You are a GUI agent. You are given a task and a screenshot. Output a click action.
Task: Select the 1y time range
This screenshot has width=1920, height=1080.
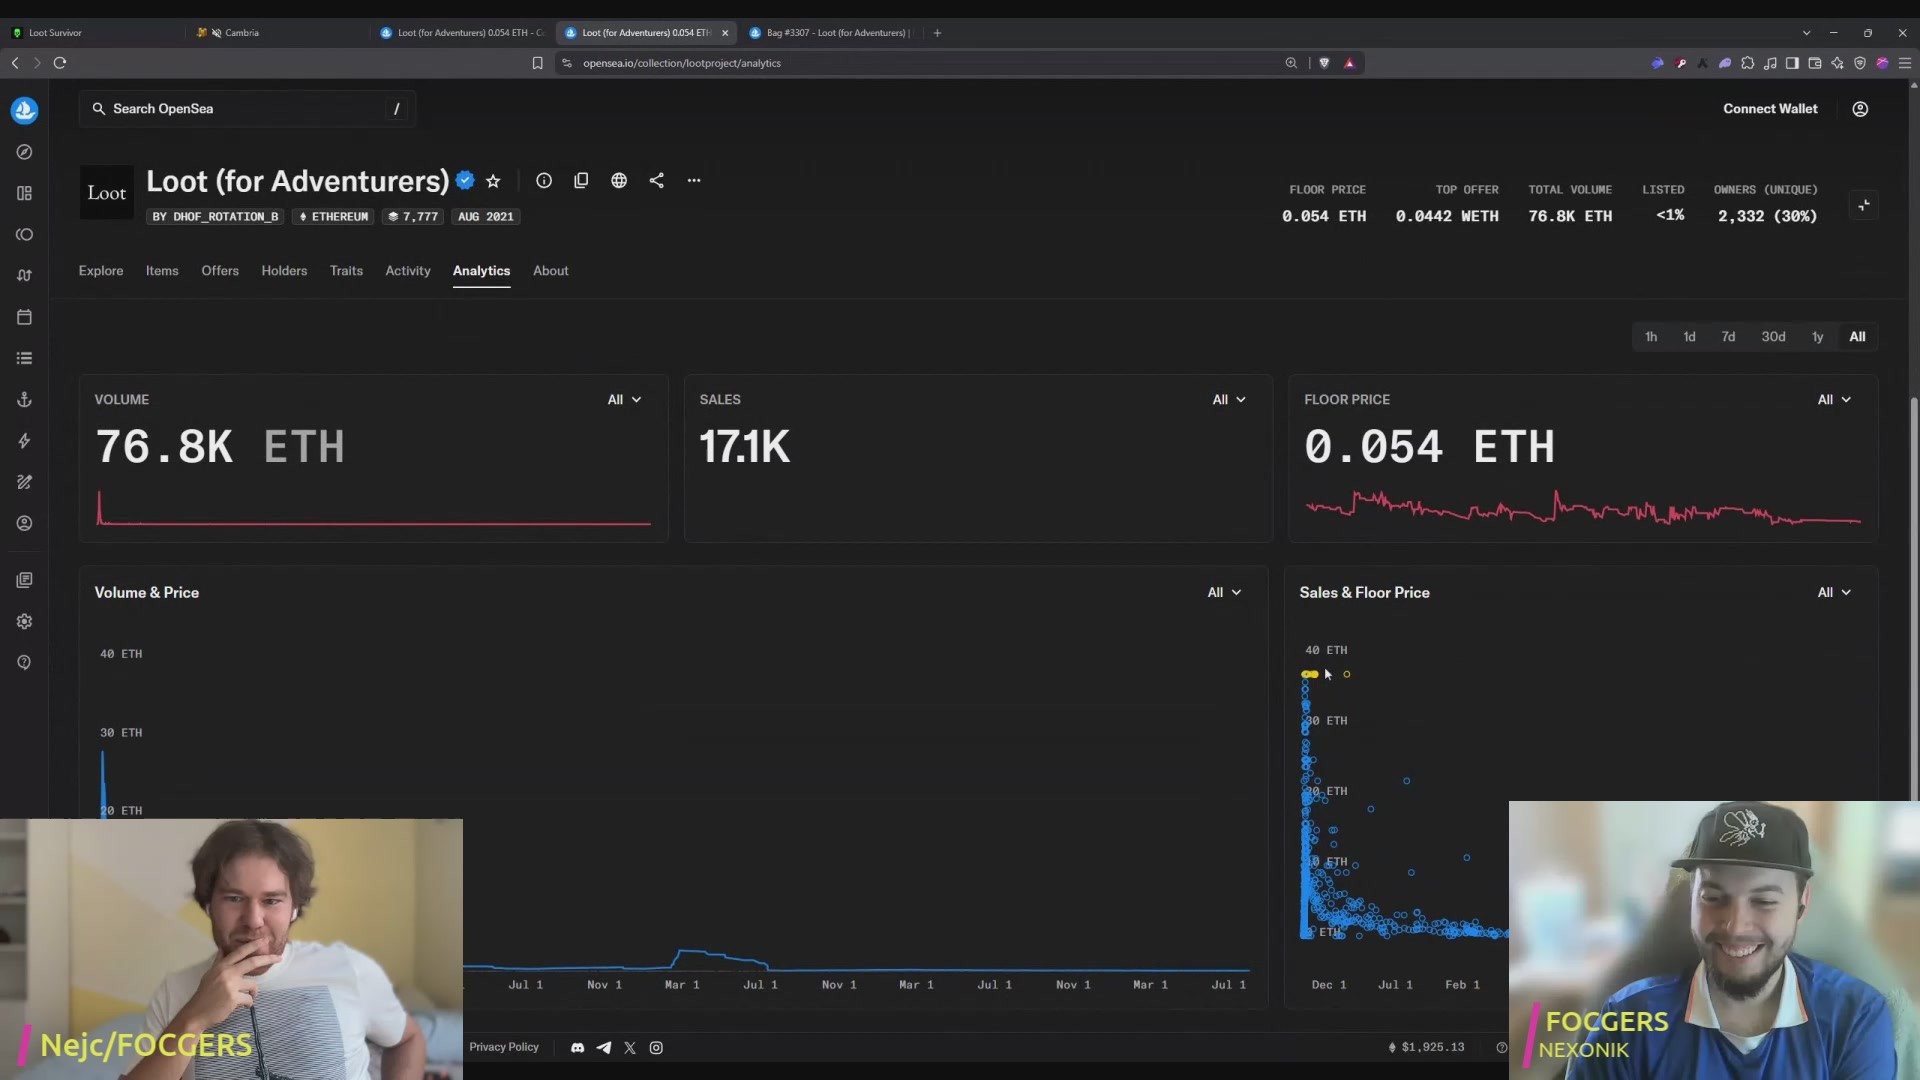[1817, 337]
